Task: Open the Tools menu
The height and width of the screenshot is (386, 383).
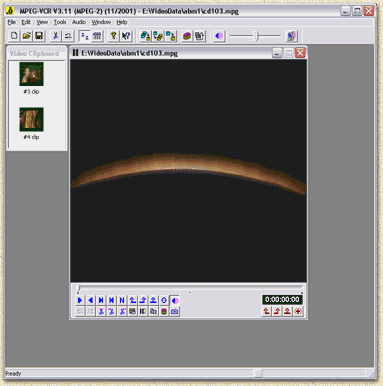Action: click(60, 22)
